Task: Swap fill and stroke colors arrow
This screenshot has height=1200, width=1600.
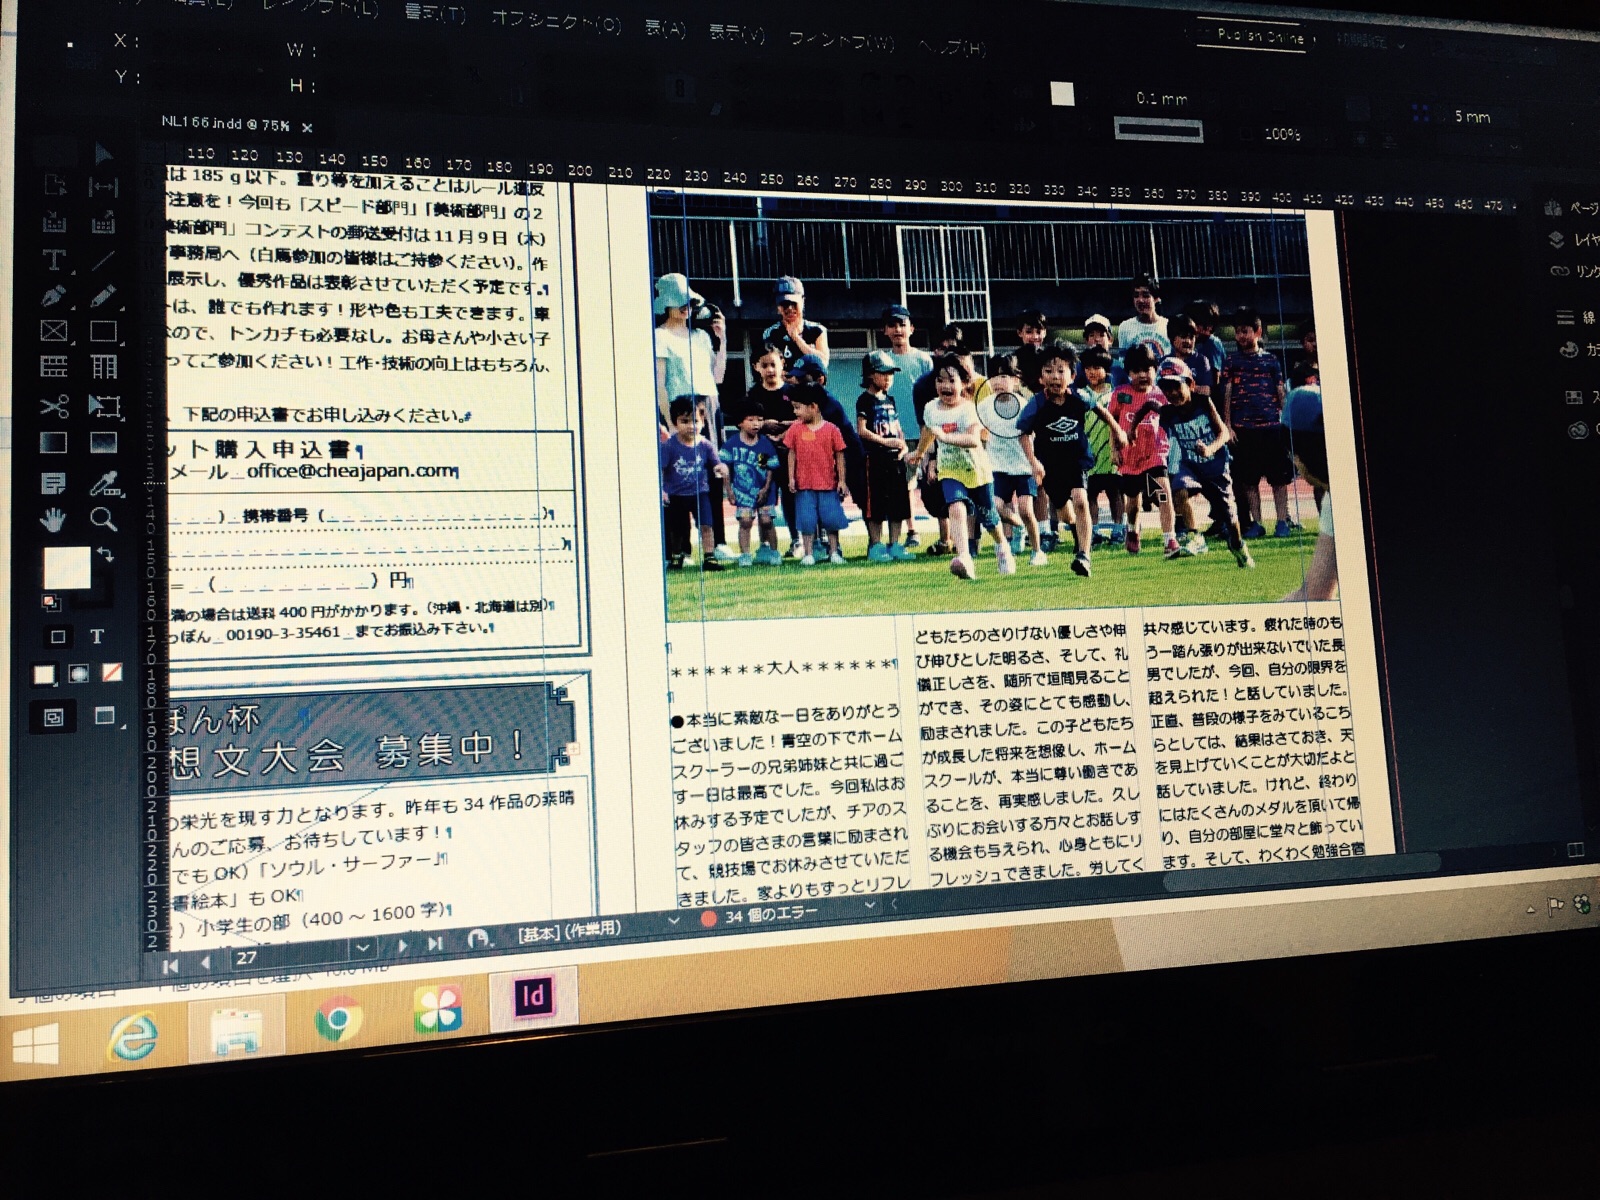Action: point(106,554)
